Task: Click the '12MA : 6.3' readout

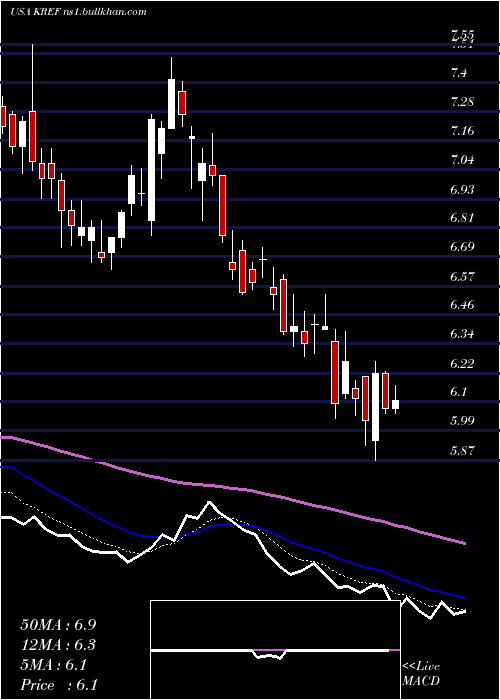Action: coord(58,645)
